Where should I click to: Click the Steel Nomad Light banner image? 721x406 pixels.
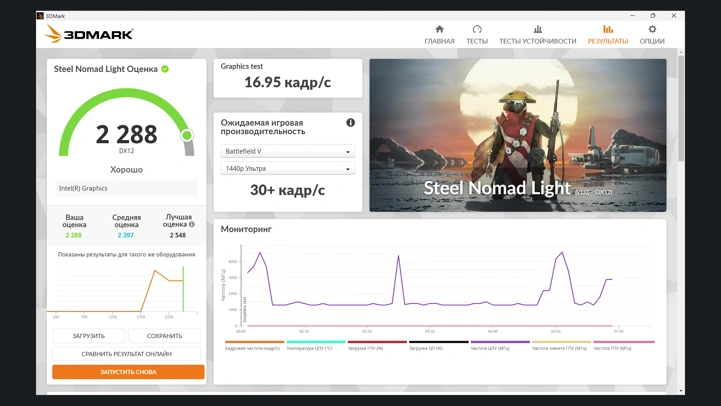point(518,135)
